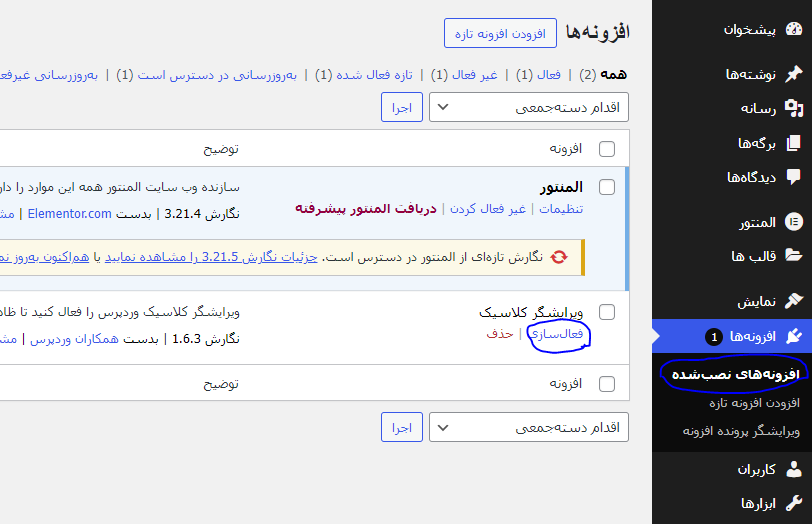
Task: Click the Plugins (افزونه‌ها) plug icon
Action: (794, 337)
